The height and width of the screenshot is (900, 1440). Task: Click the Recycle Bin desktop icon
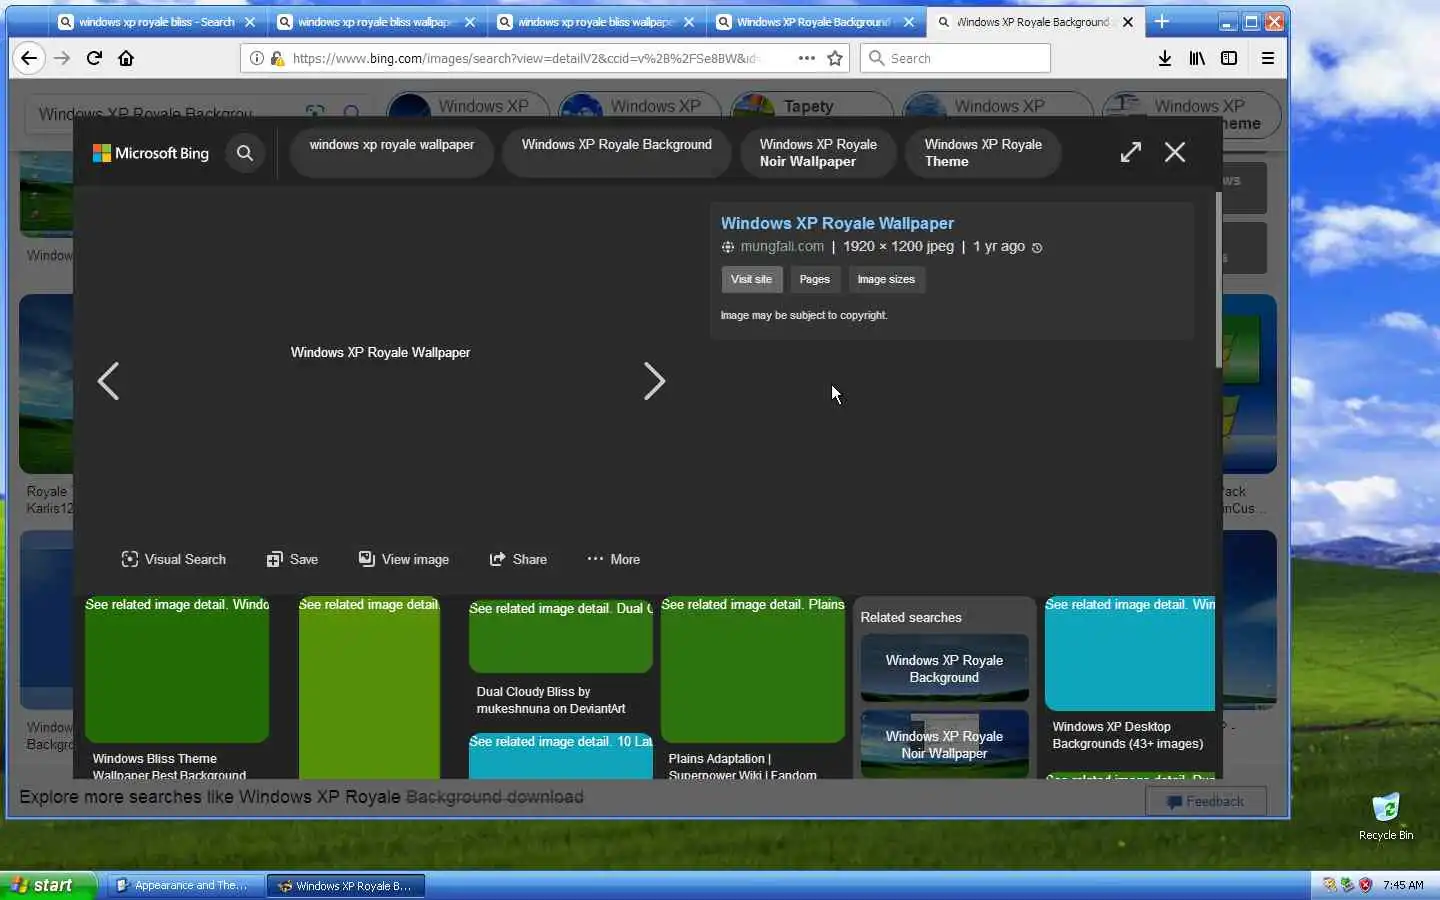[x=1386, y=817]
